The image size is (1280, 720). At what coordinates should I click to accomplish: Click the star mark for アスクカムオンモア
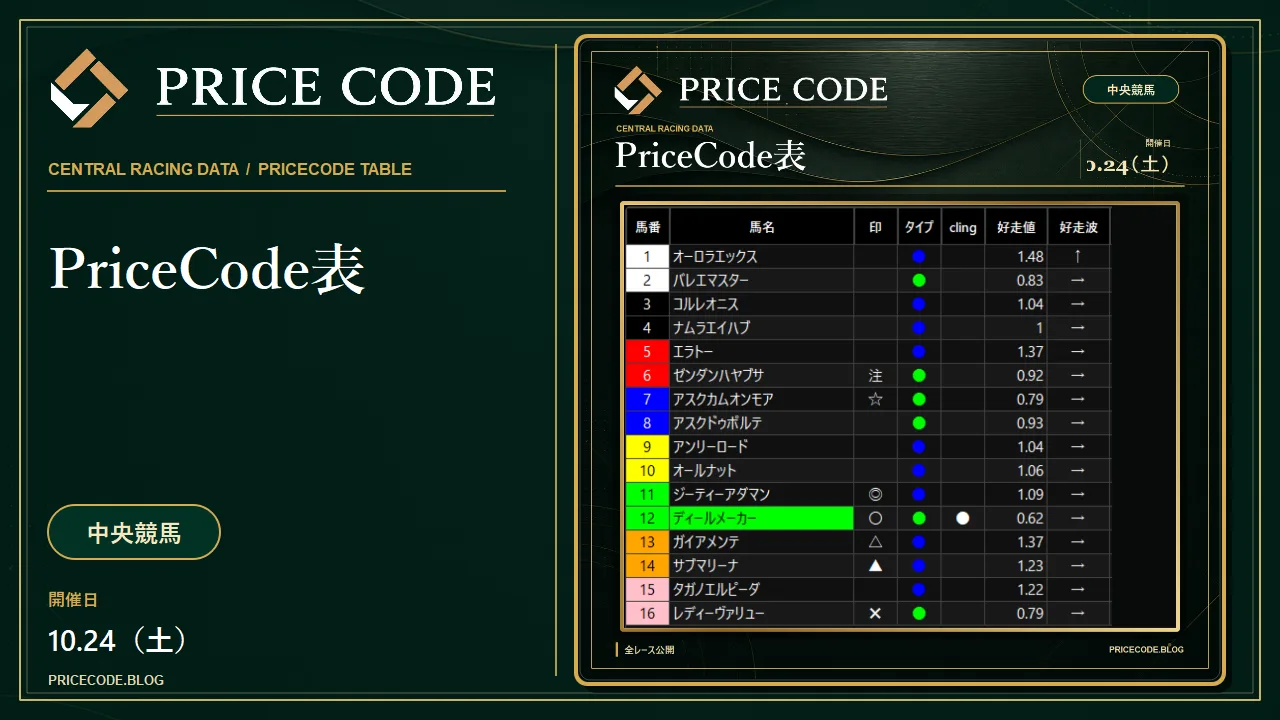[x=876, y=400]
